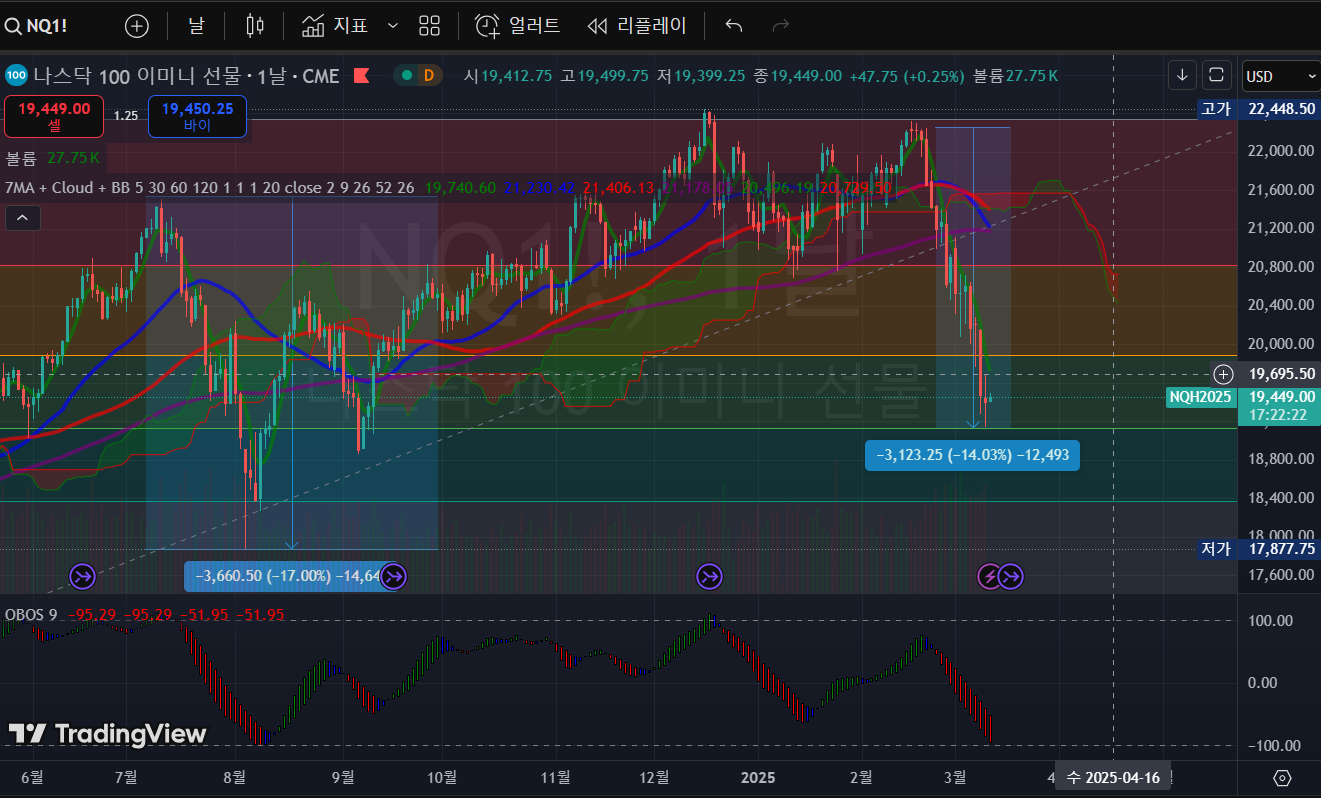Viewport: 1321px width, 798px height.
Task: Expand the indicators favorites chevron
Action: (x=392, y=26)
